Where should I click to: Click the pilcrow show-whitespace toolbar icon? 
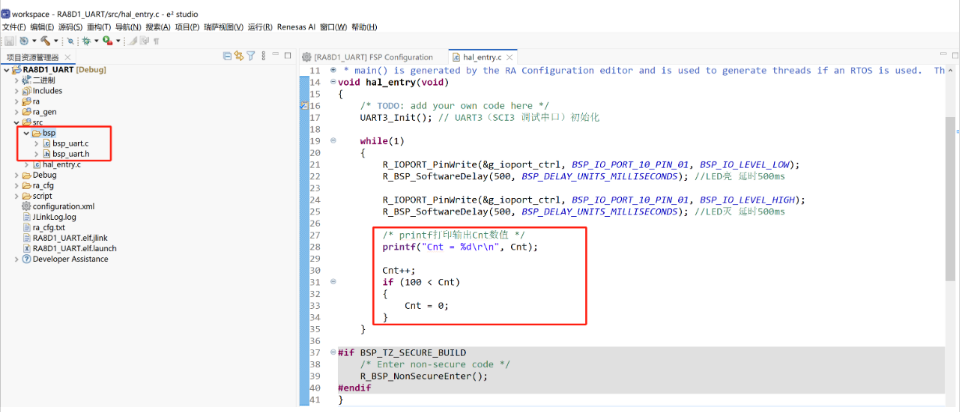pyautogui.click(x=156, y=41)
